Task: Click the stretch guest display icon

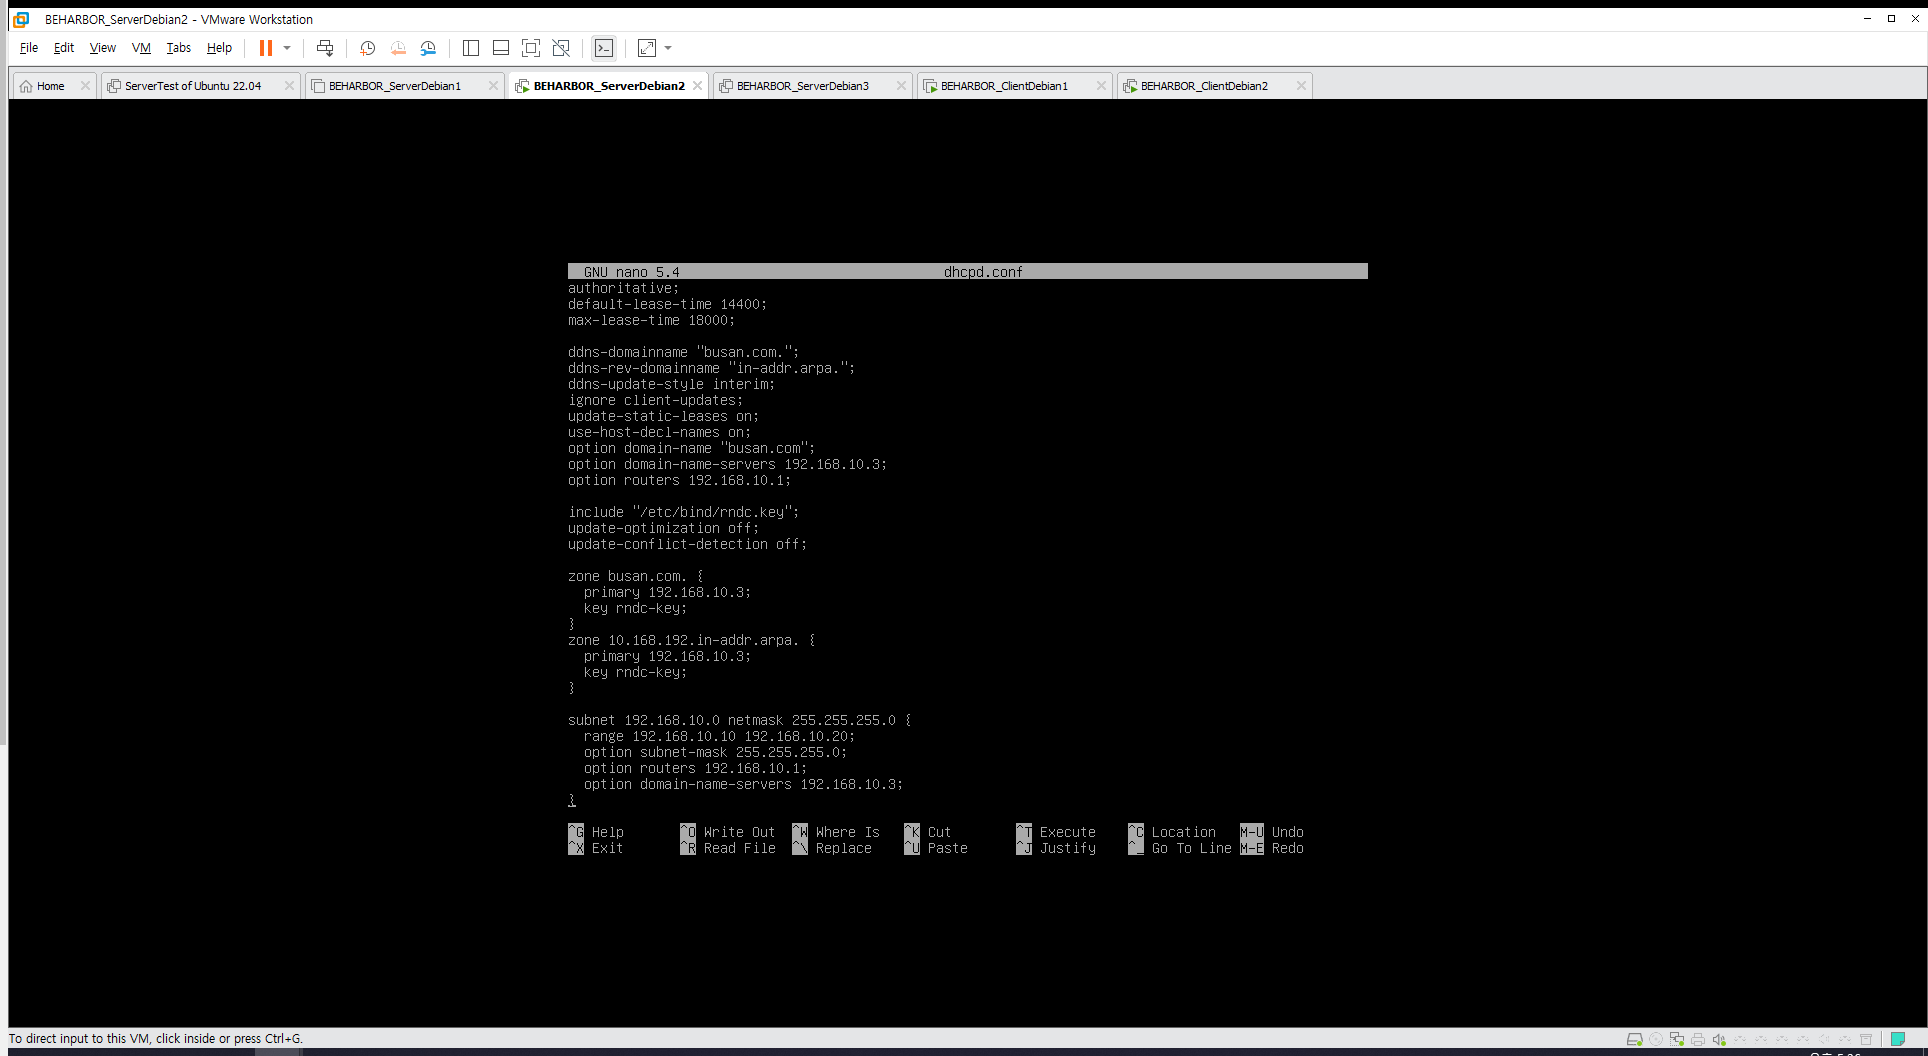Action: coord(647,48)
